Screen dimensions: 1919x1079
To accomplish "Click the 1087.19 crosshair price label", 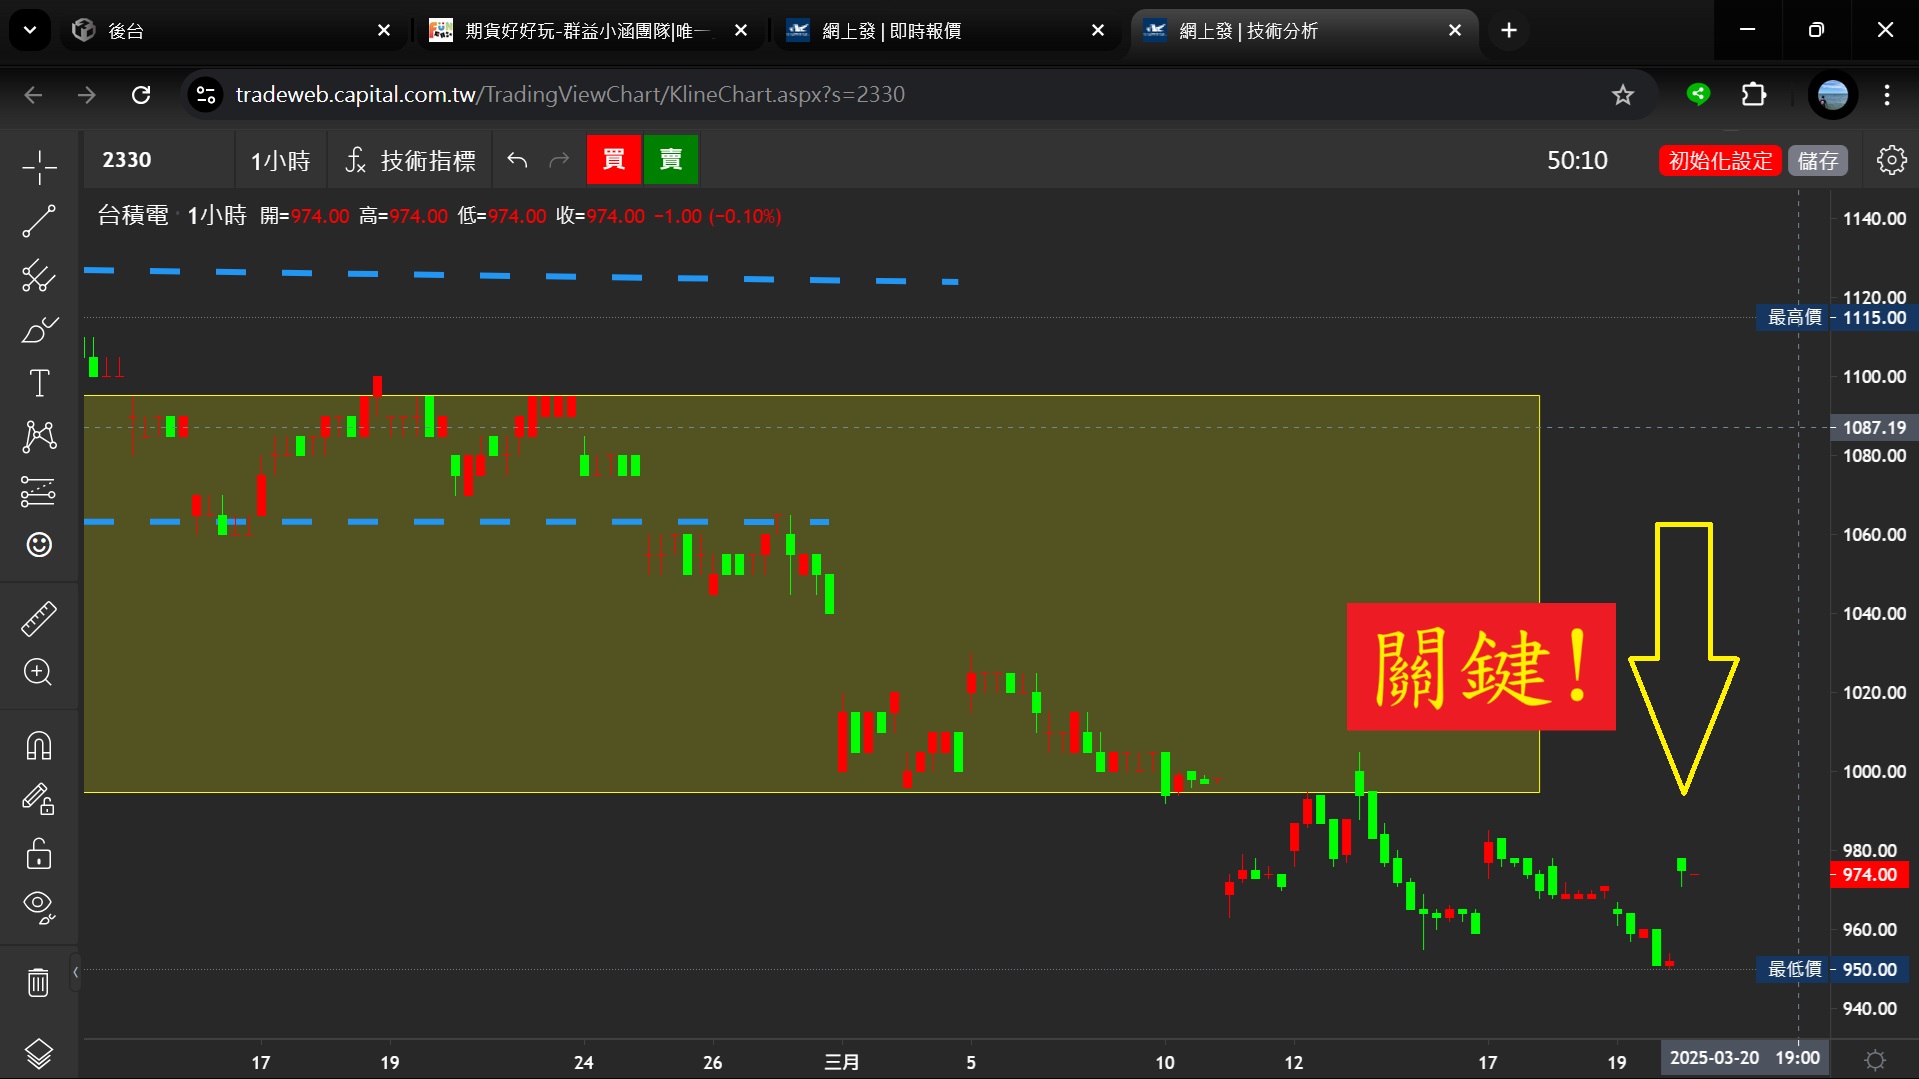I will (1873, 428).
